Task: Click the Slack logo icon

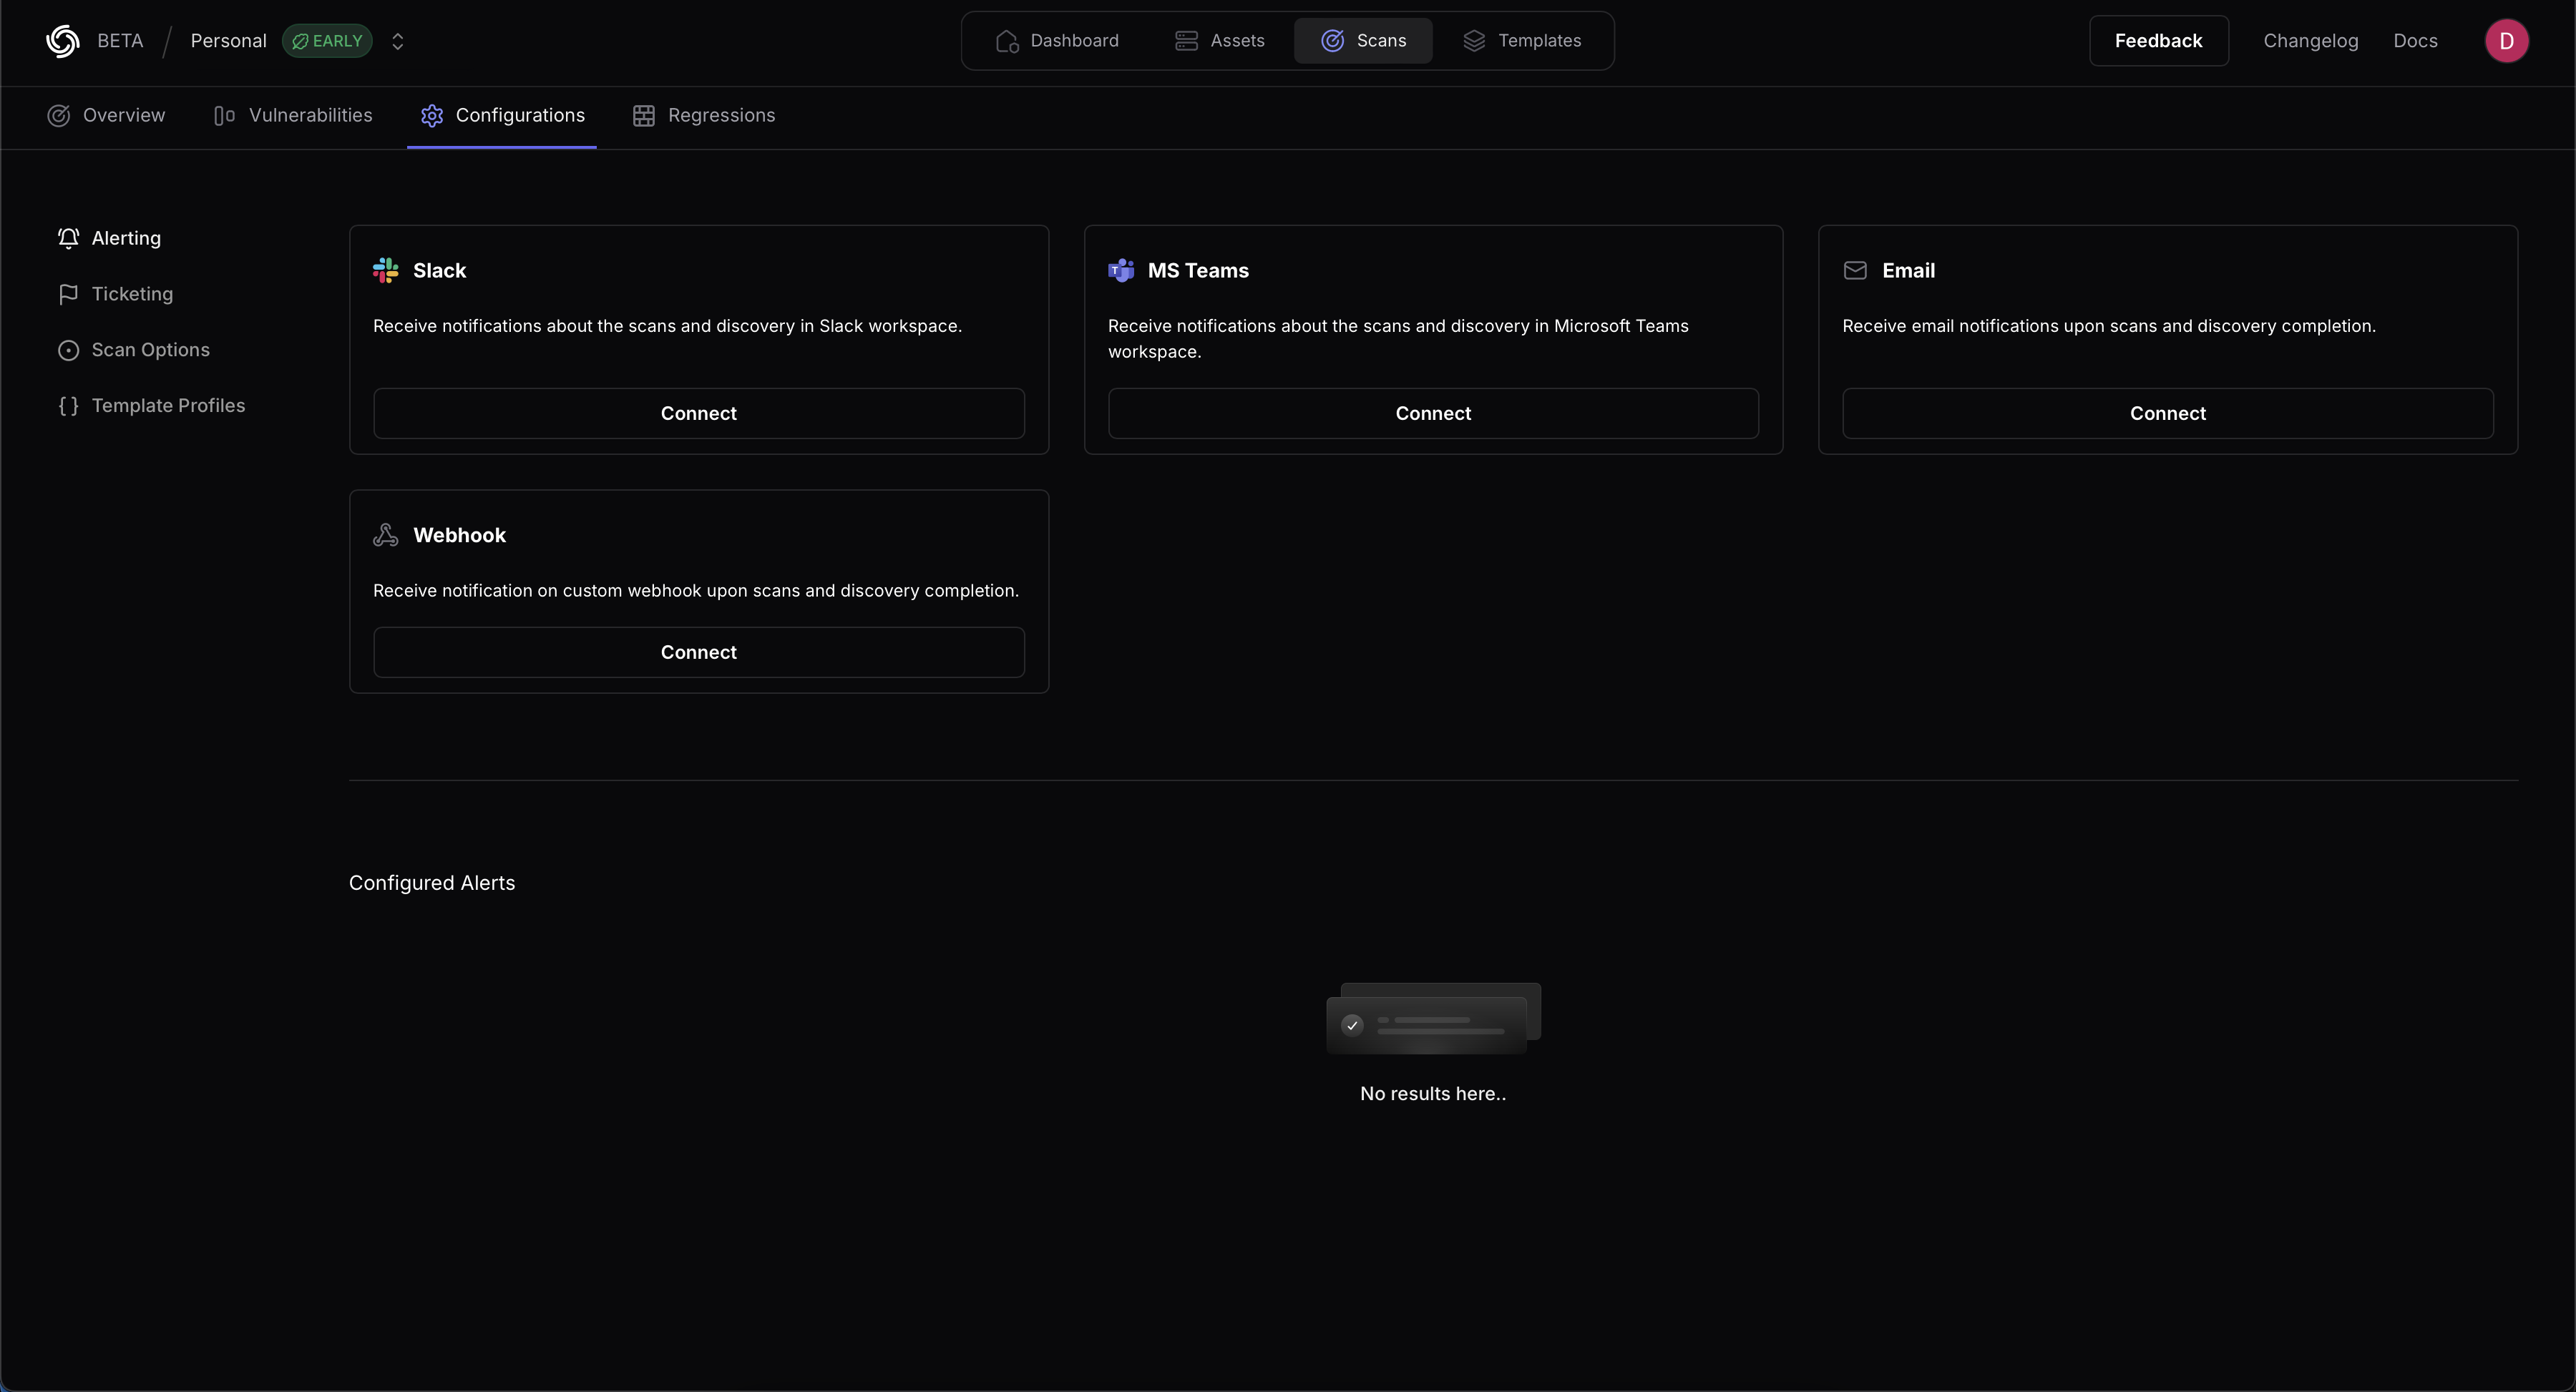Action: (385, 271)
